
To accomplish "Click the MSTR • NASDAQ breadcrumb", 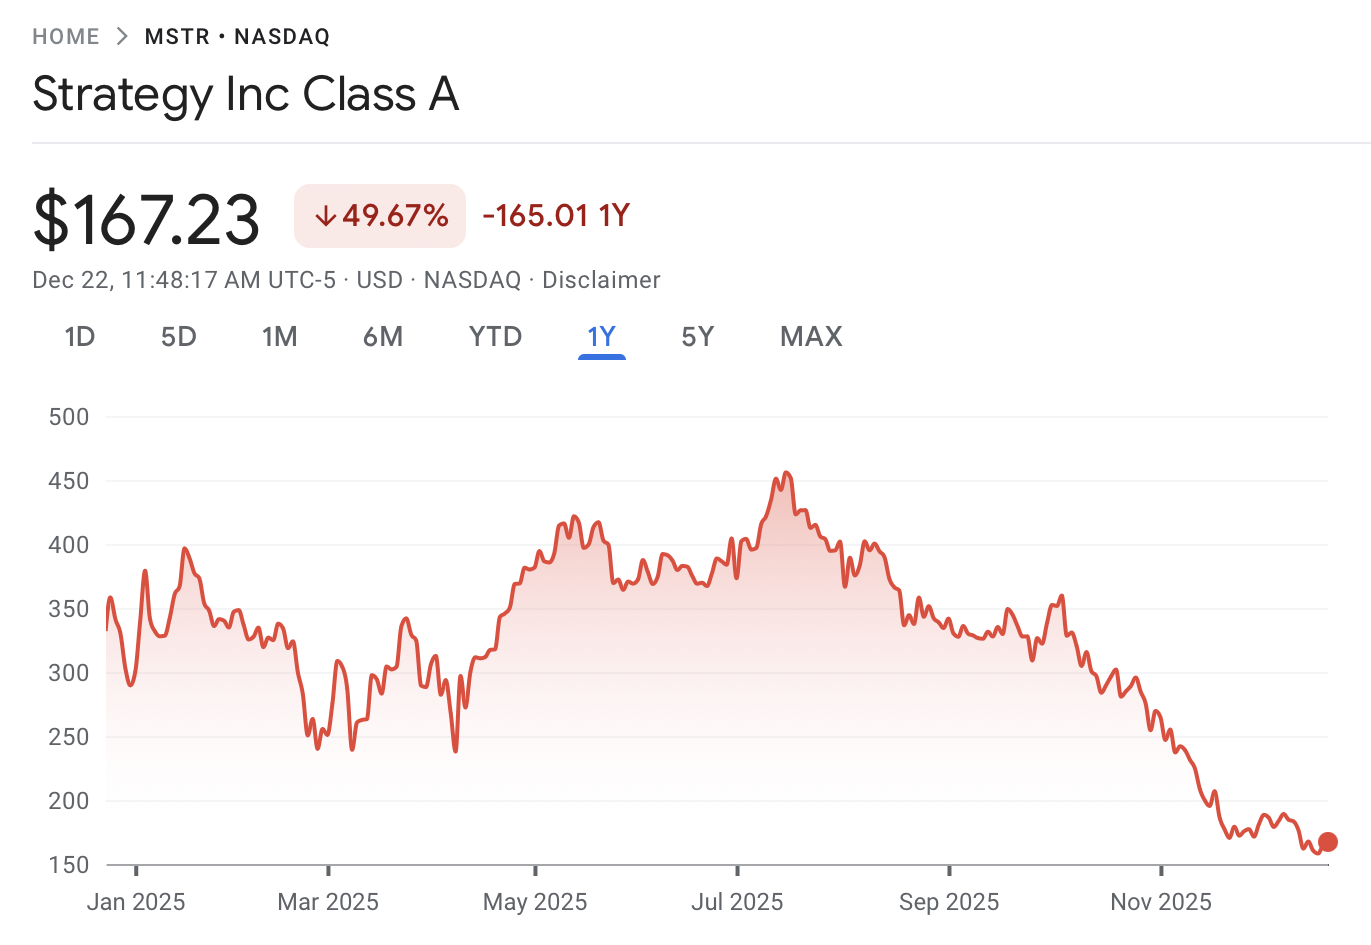I will coord(237,37).
